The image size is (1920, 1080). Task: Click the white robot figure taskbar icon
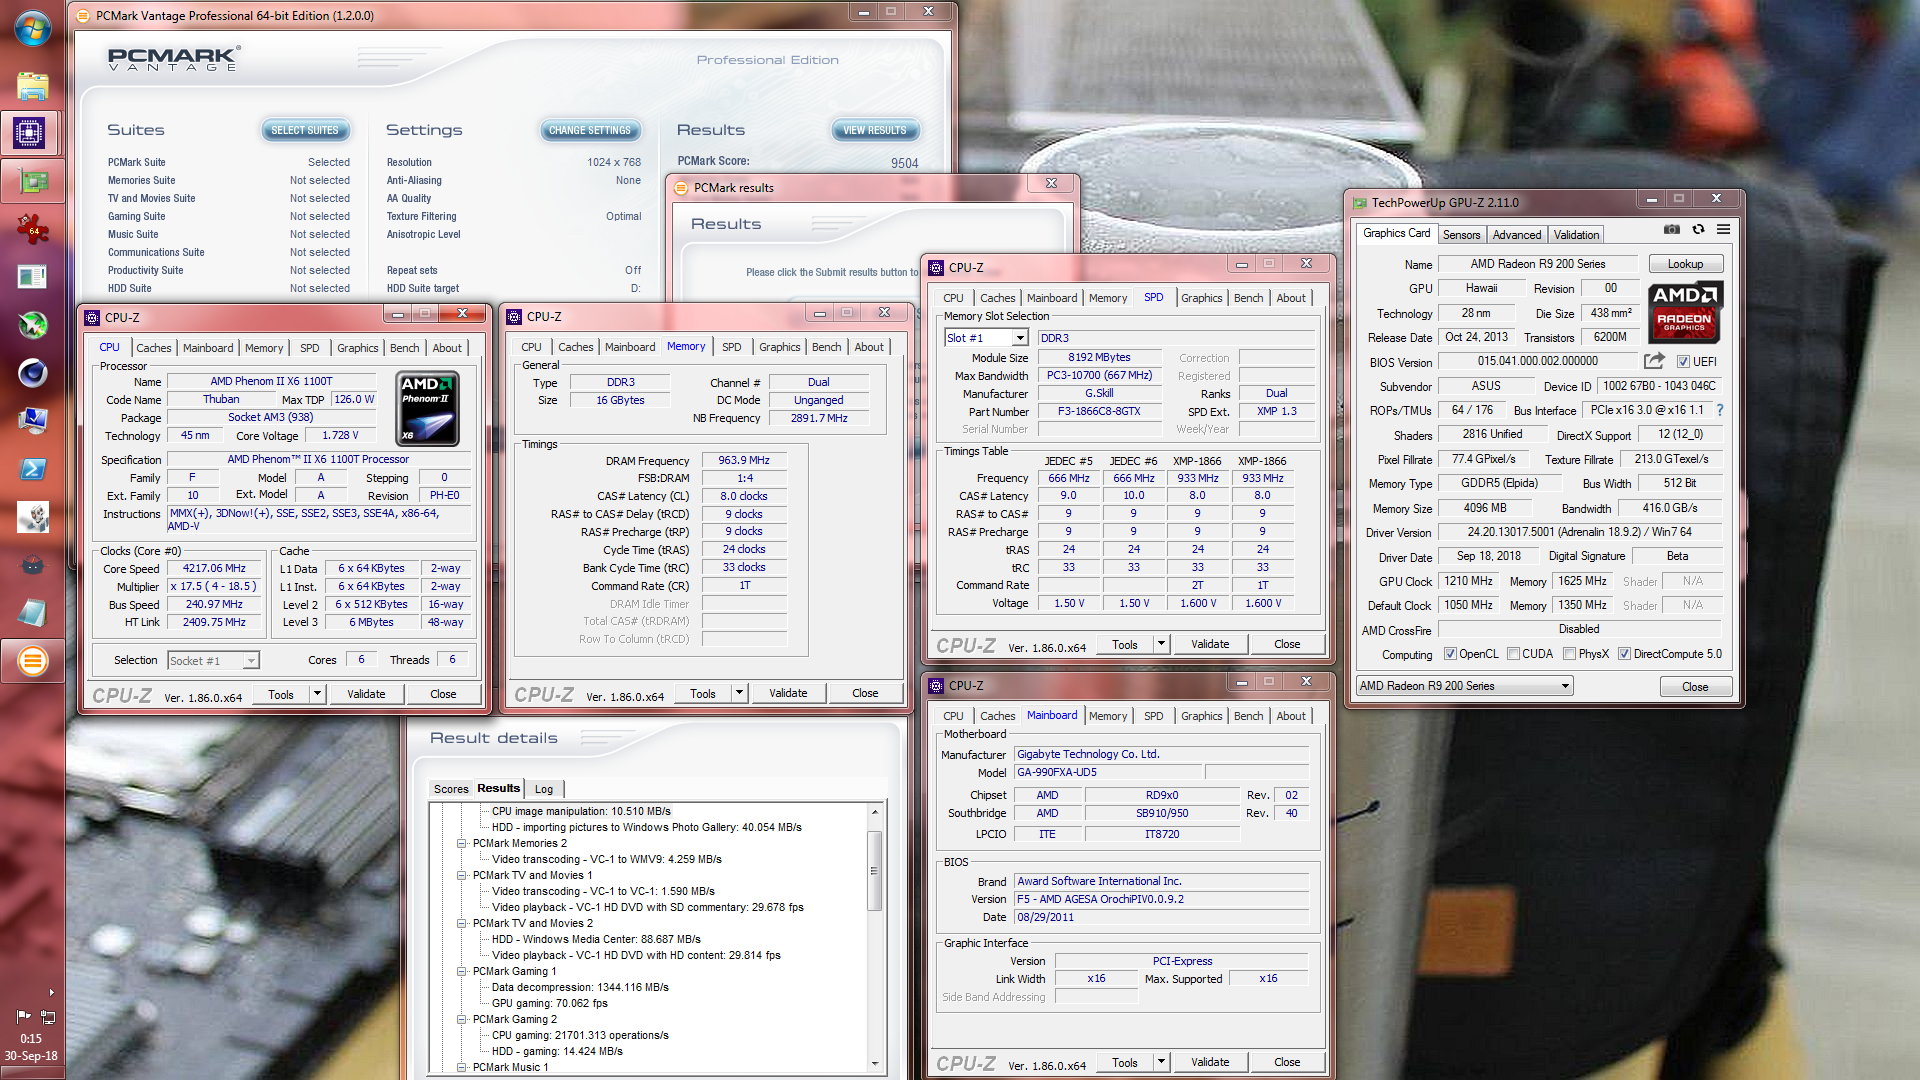32,517
